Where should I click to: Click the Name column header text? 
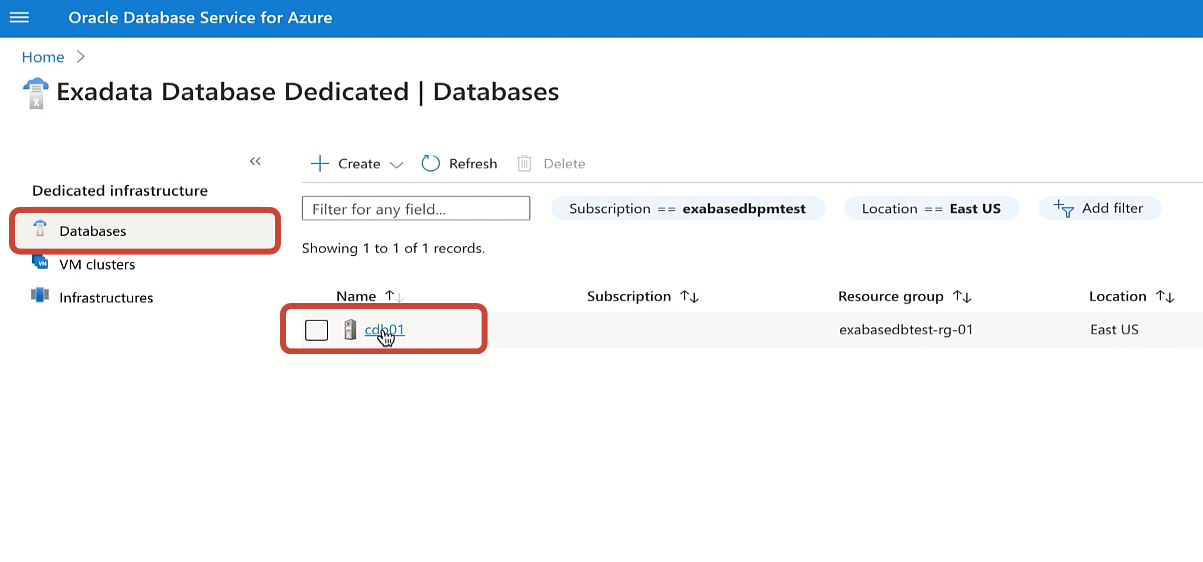pyautogui.click(x=356, y=296)
